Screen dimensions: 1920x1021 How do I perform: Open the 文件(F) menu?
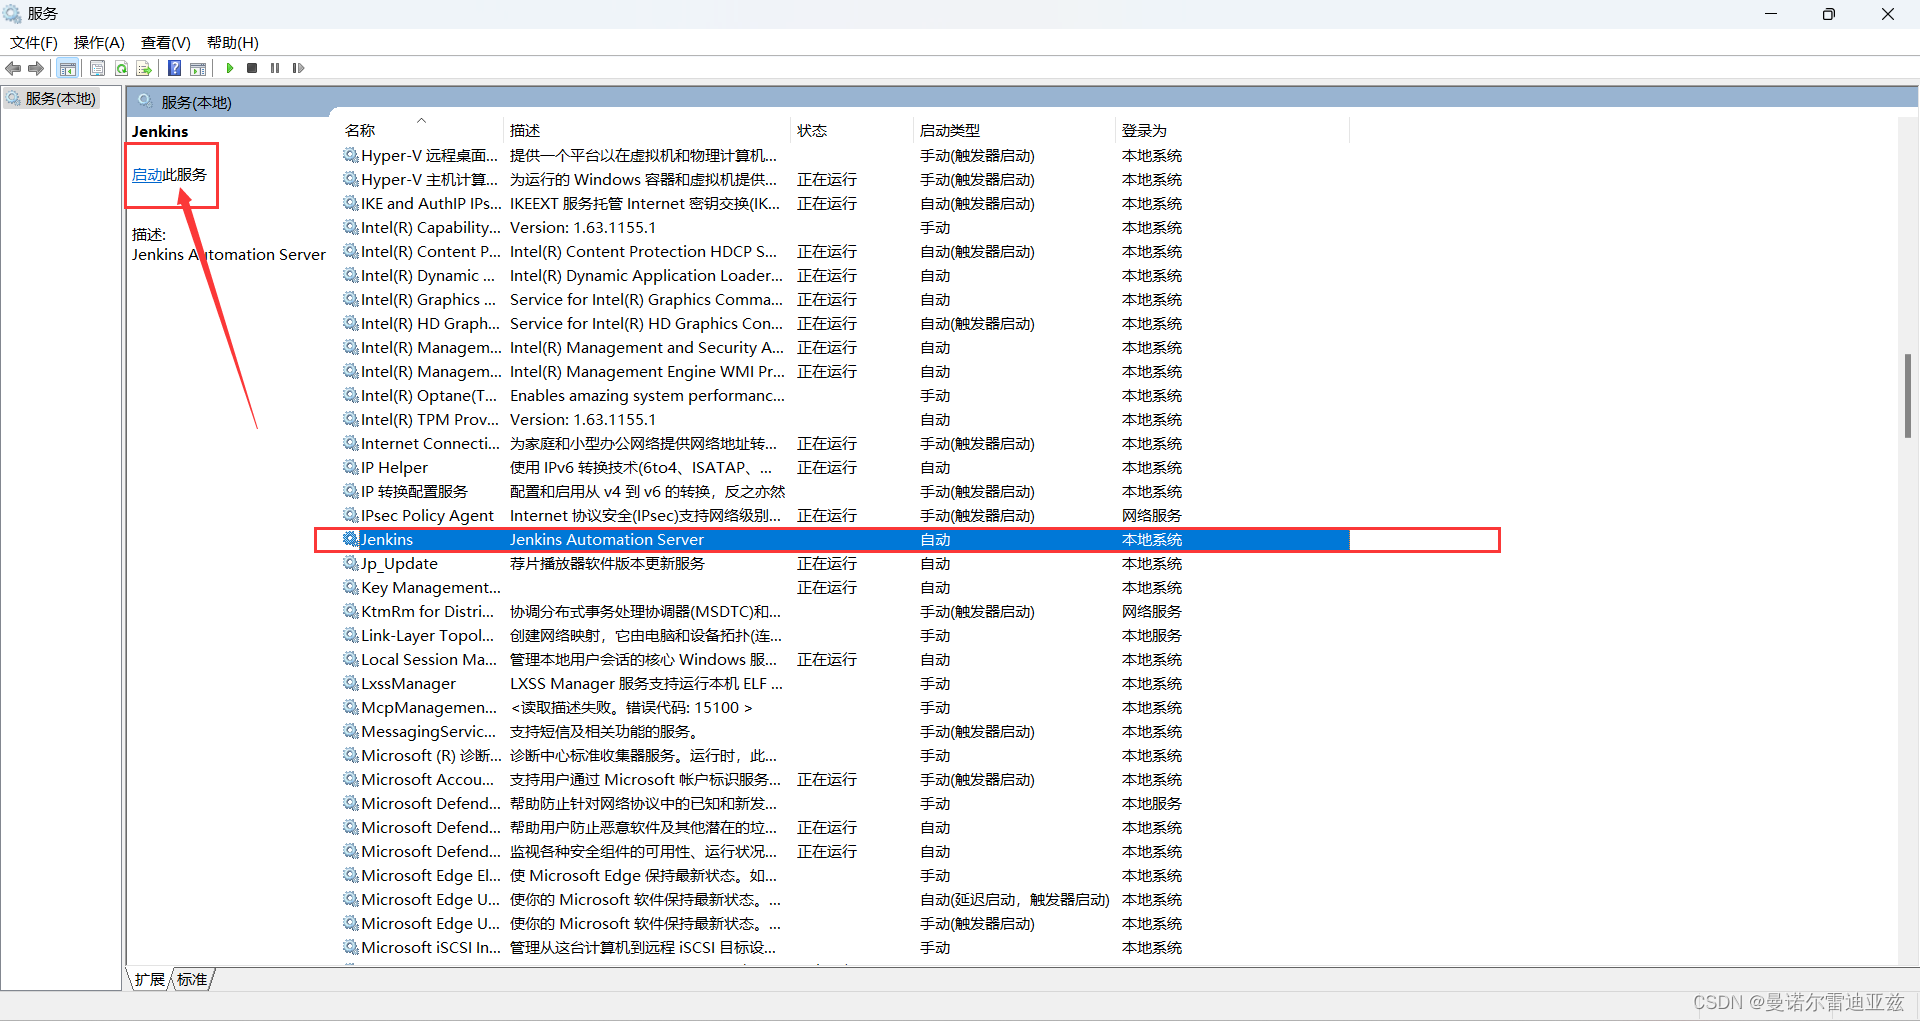(34, 42)
